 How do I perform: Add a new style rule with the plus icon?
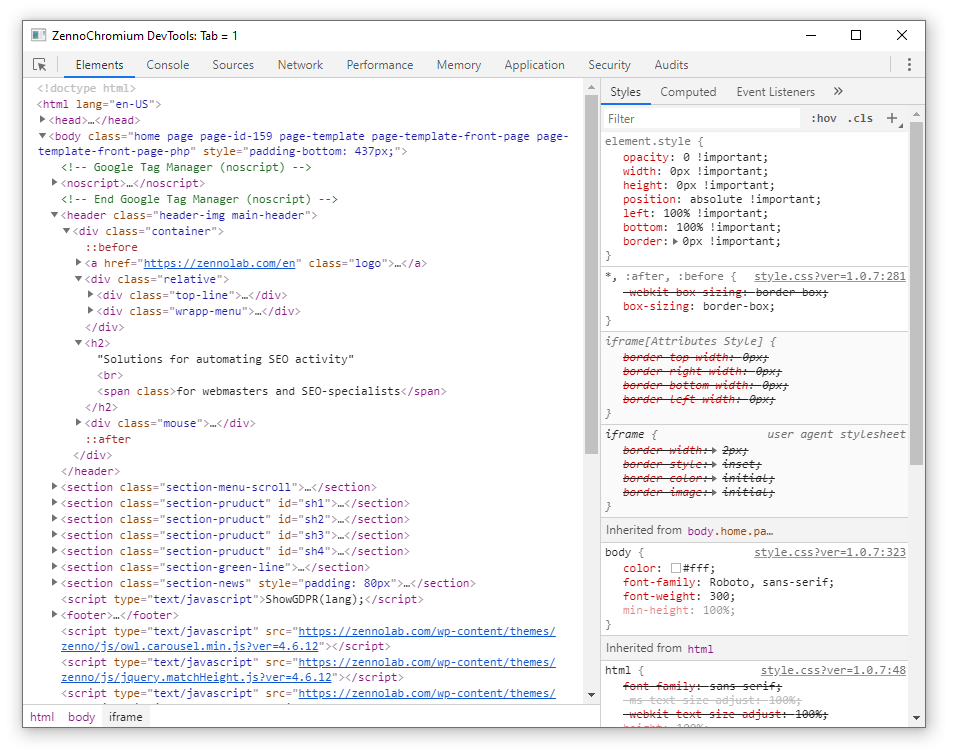pos(892,117)
